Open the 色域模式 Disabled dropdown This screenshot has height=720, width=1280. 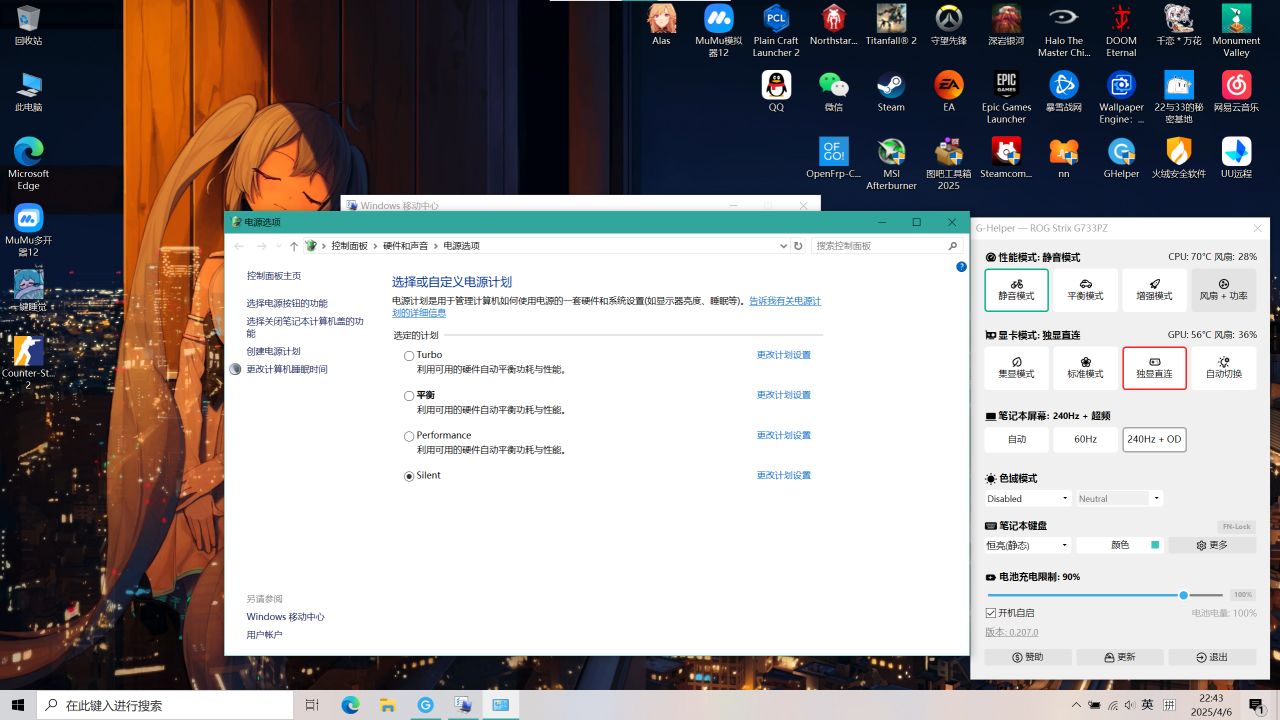click(1028, 498)
